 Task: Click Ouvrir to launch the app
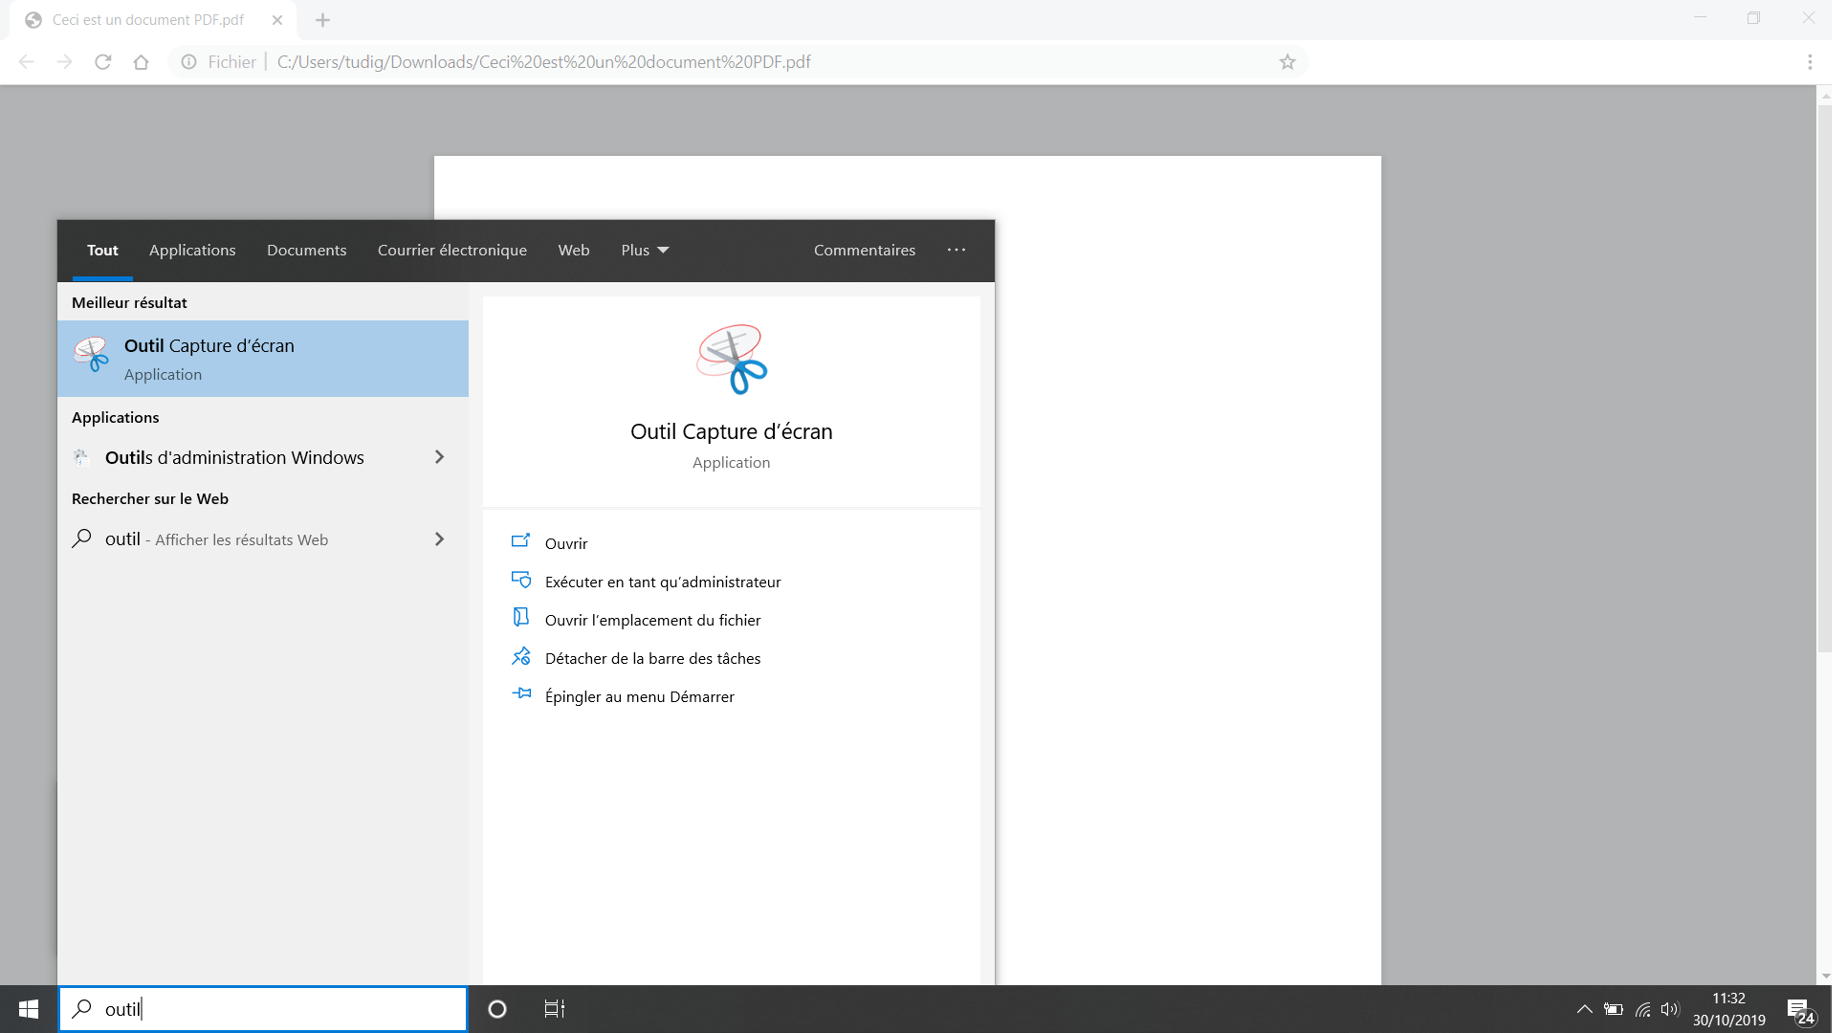tap(566, 543)
